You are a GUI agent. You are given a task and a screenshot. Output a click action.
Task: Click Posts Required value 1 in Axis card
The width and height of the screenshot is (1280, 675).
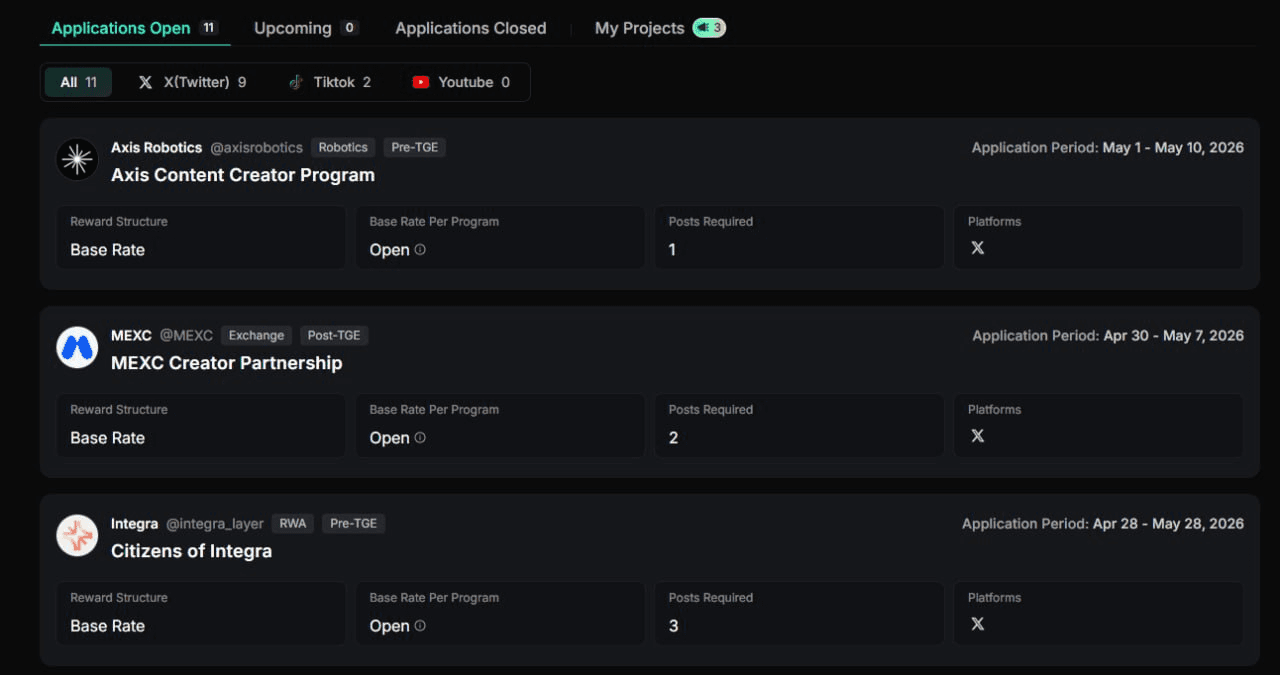click(x=672, y=250)
